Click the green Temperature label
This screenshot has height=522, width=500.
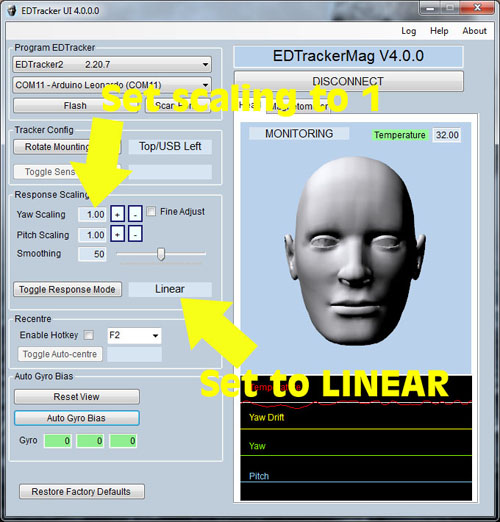pyautogui.click(x=400, y=135)
